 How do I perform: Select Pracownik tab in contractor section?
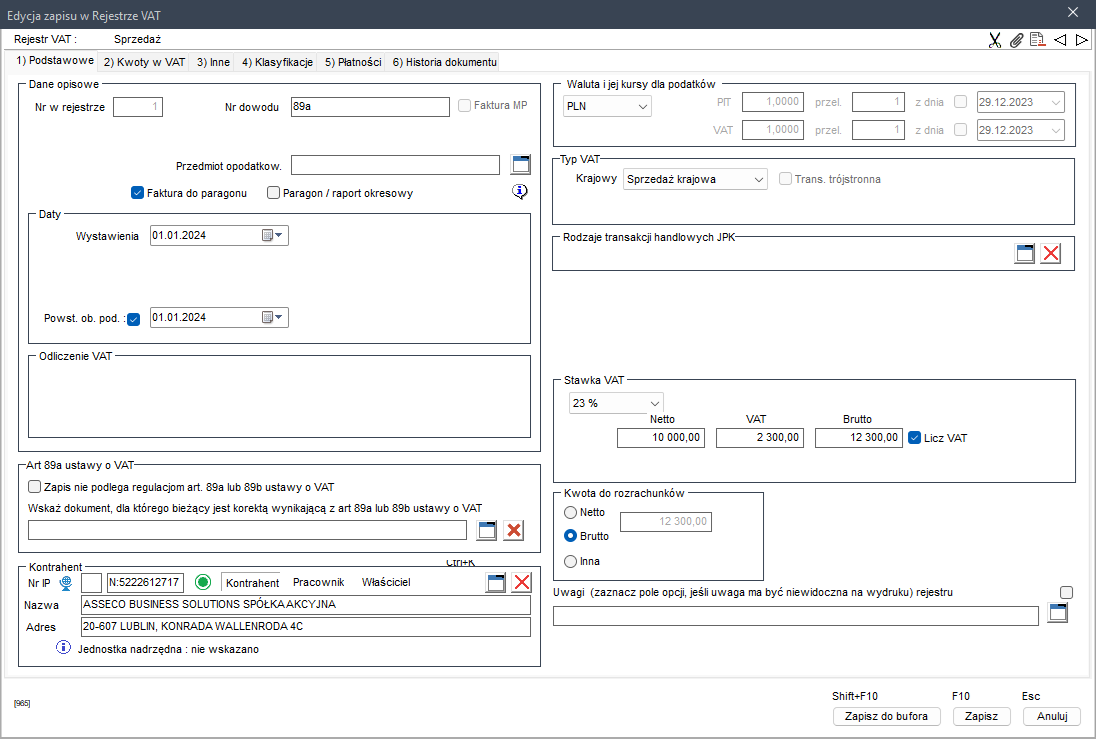coord(319,582)
